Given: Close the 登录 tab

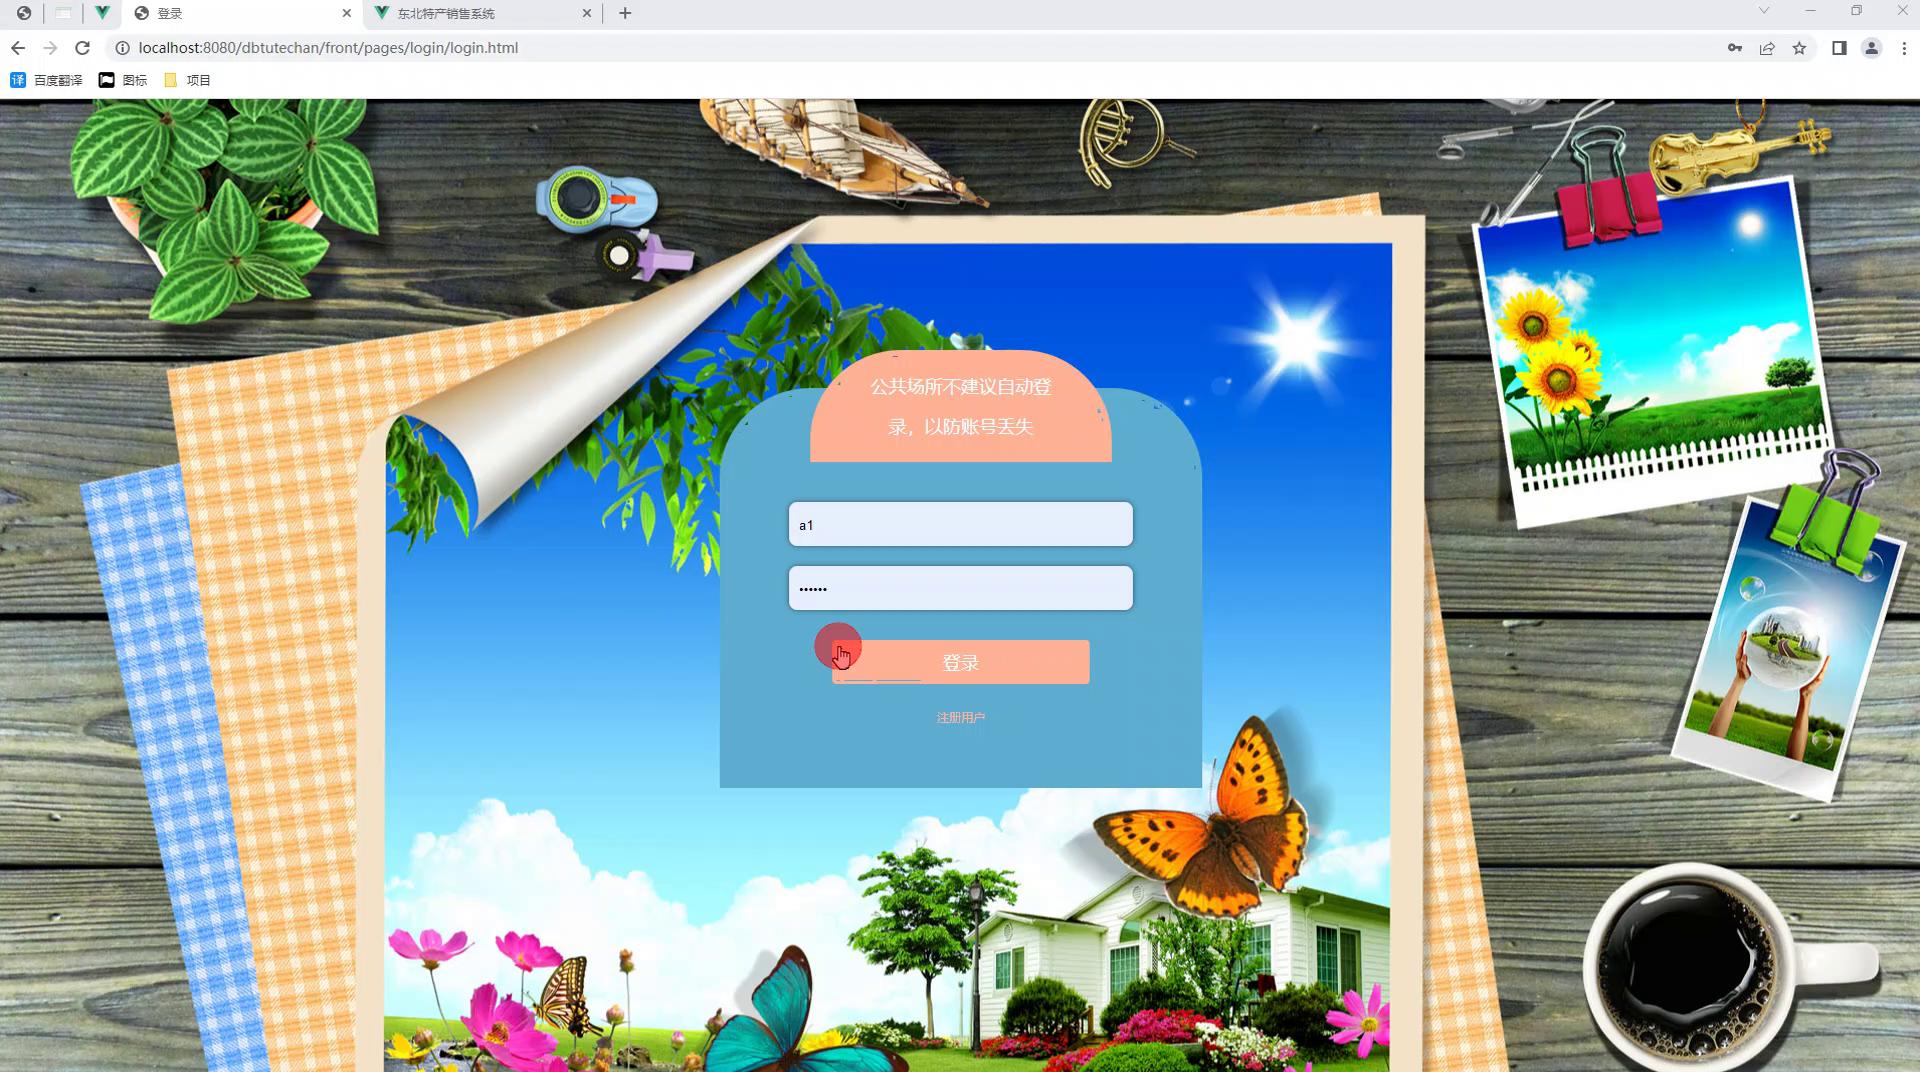Looking at the screenshot, I should click(347, 13).
